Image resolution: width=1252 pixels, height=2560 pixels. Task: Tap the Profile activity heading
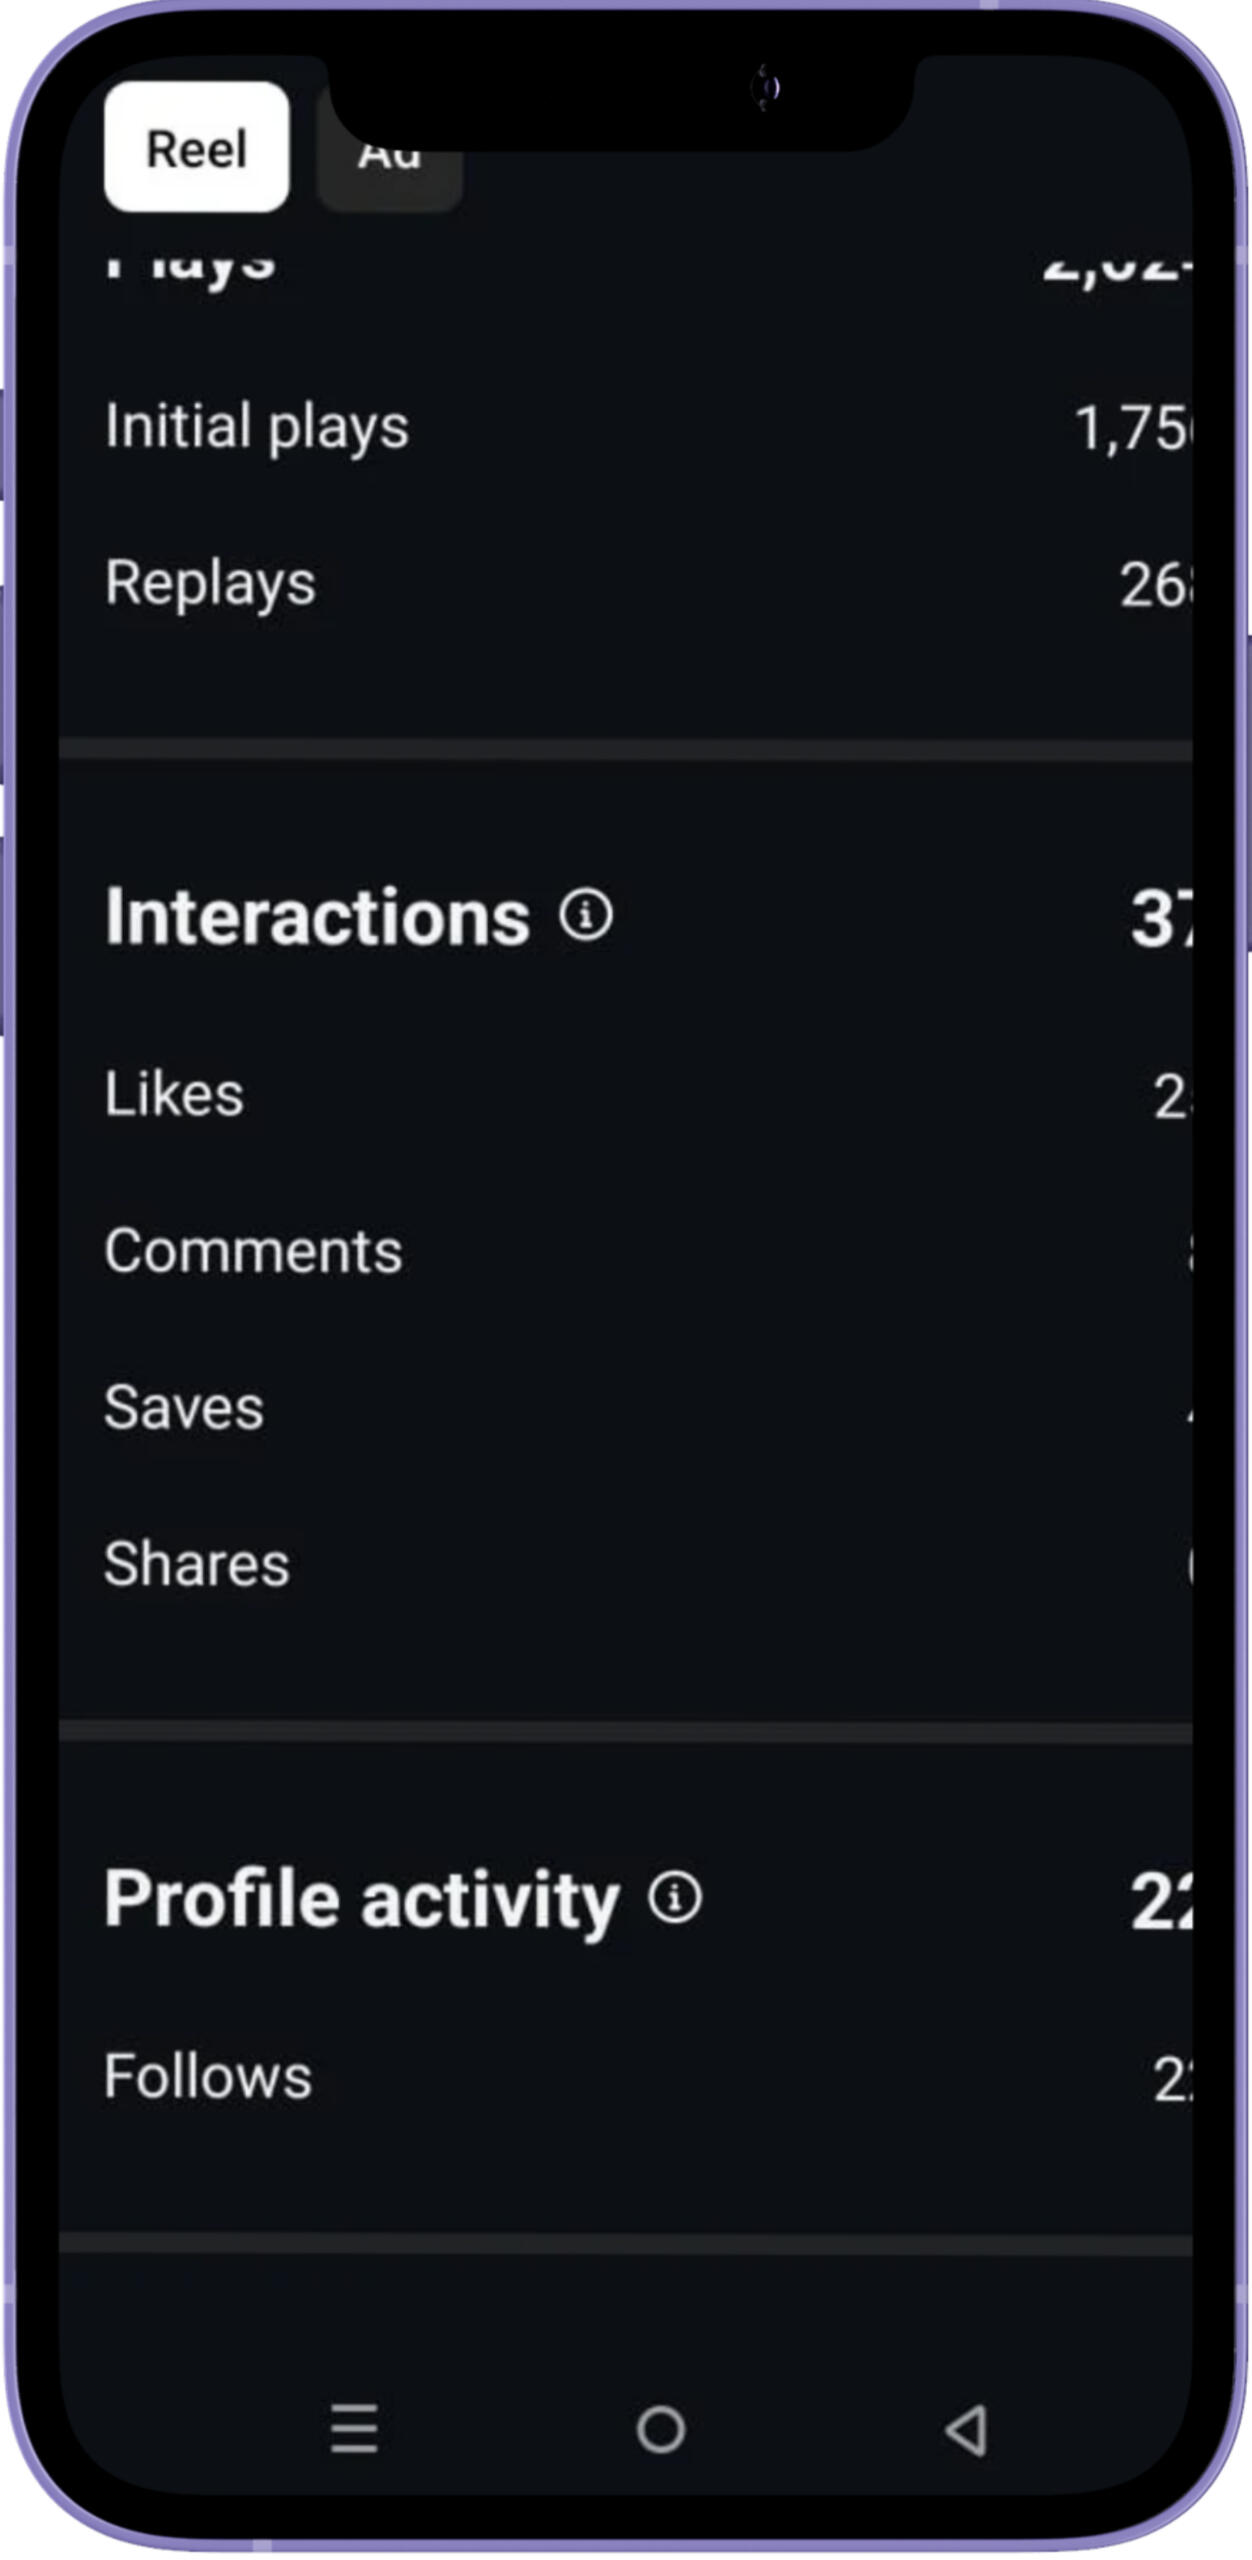click(x=362, y=1899)
